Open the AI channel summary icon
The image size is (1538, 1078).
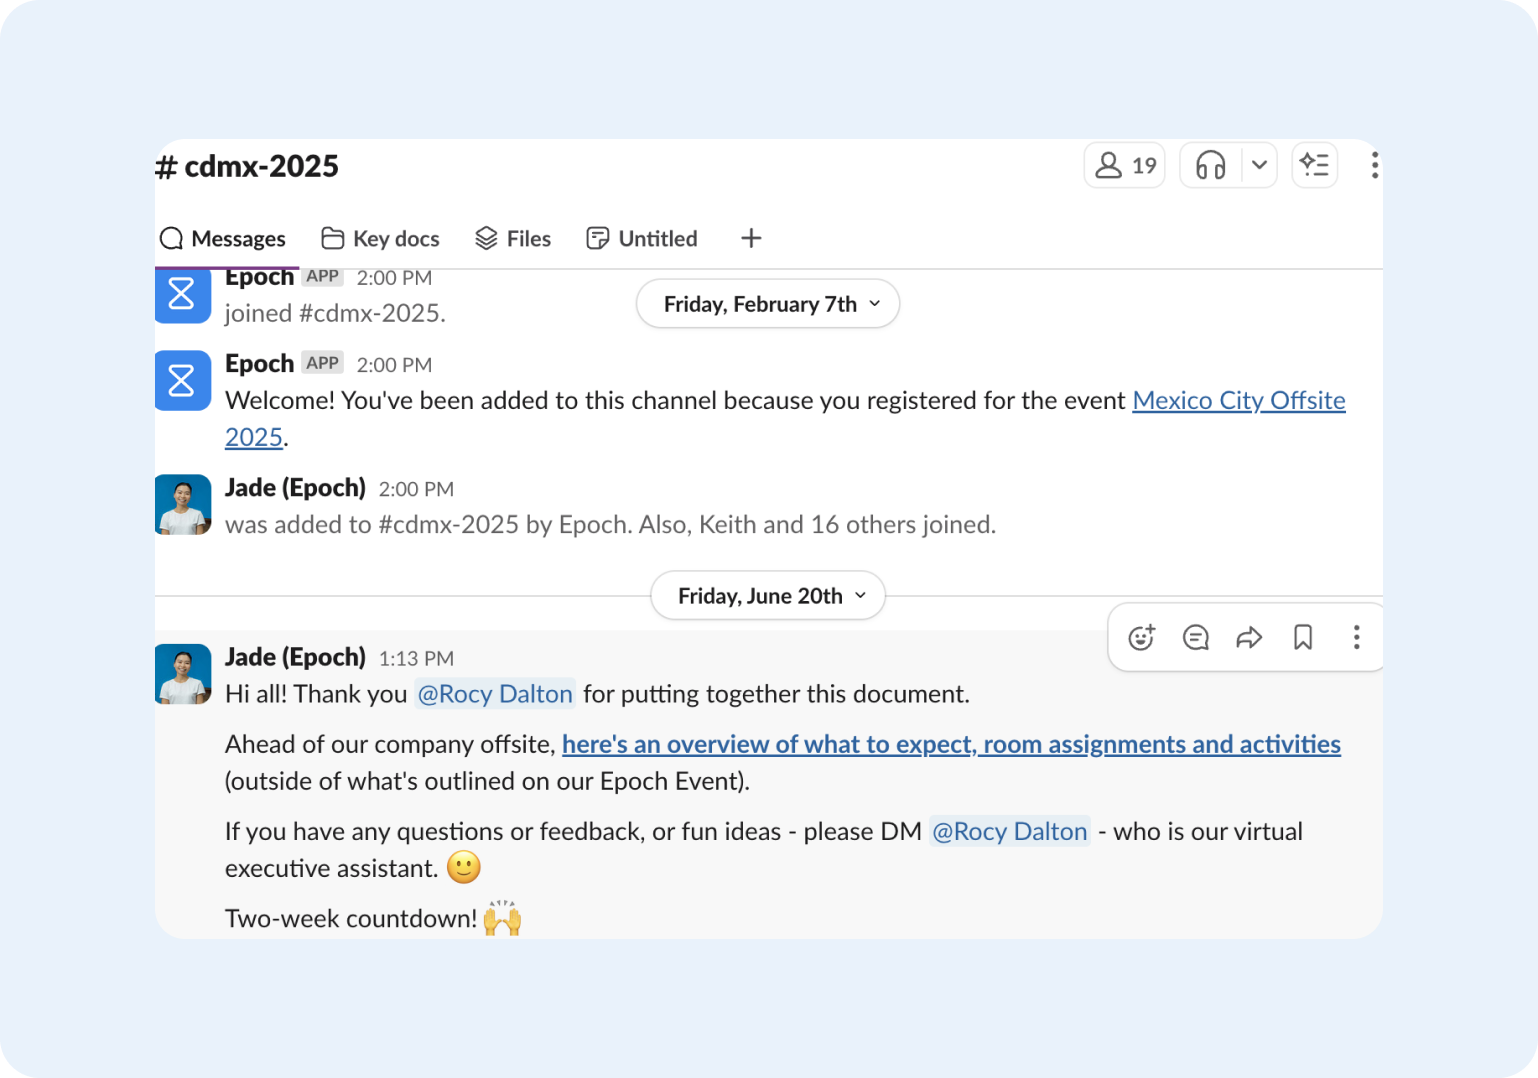(x=1314, y=165)
